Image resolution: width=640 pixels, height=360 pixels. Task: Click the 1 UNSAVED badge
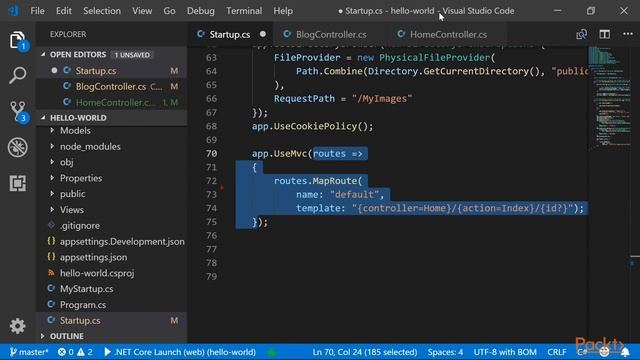point(132,55)
